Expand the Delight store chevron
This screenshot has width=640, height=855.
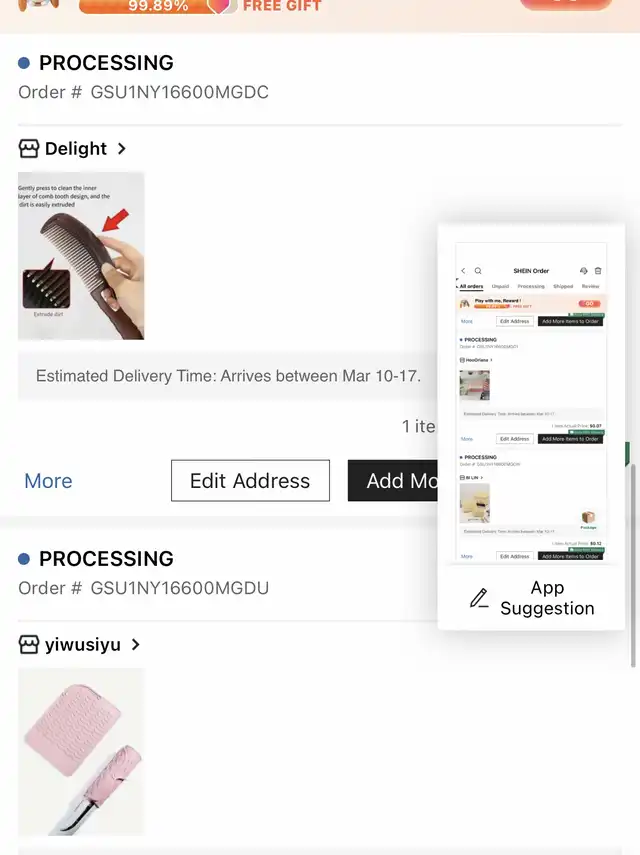pyautogui.click(x=122, y=148)
